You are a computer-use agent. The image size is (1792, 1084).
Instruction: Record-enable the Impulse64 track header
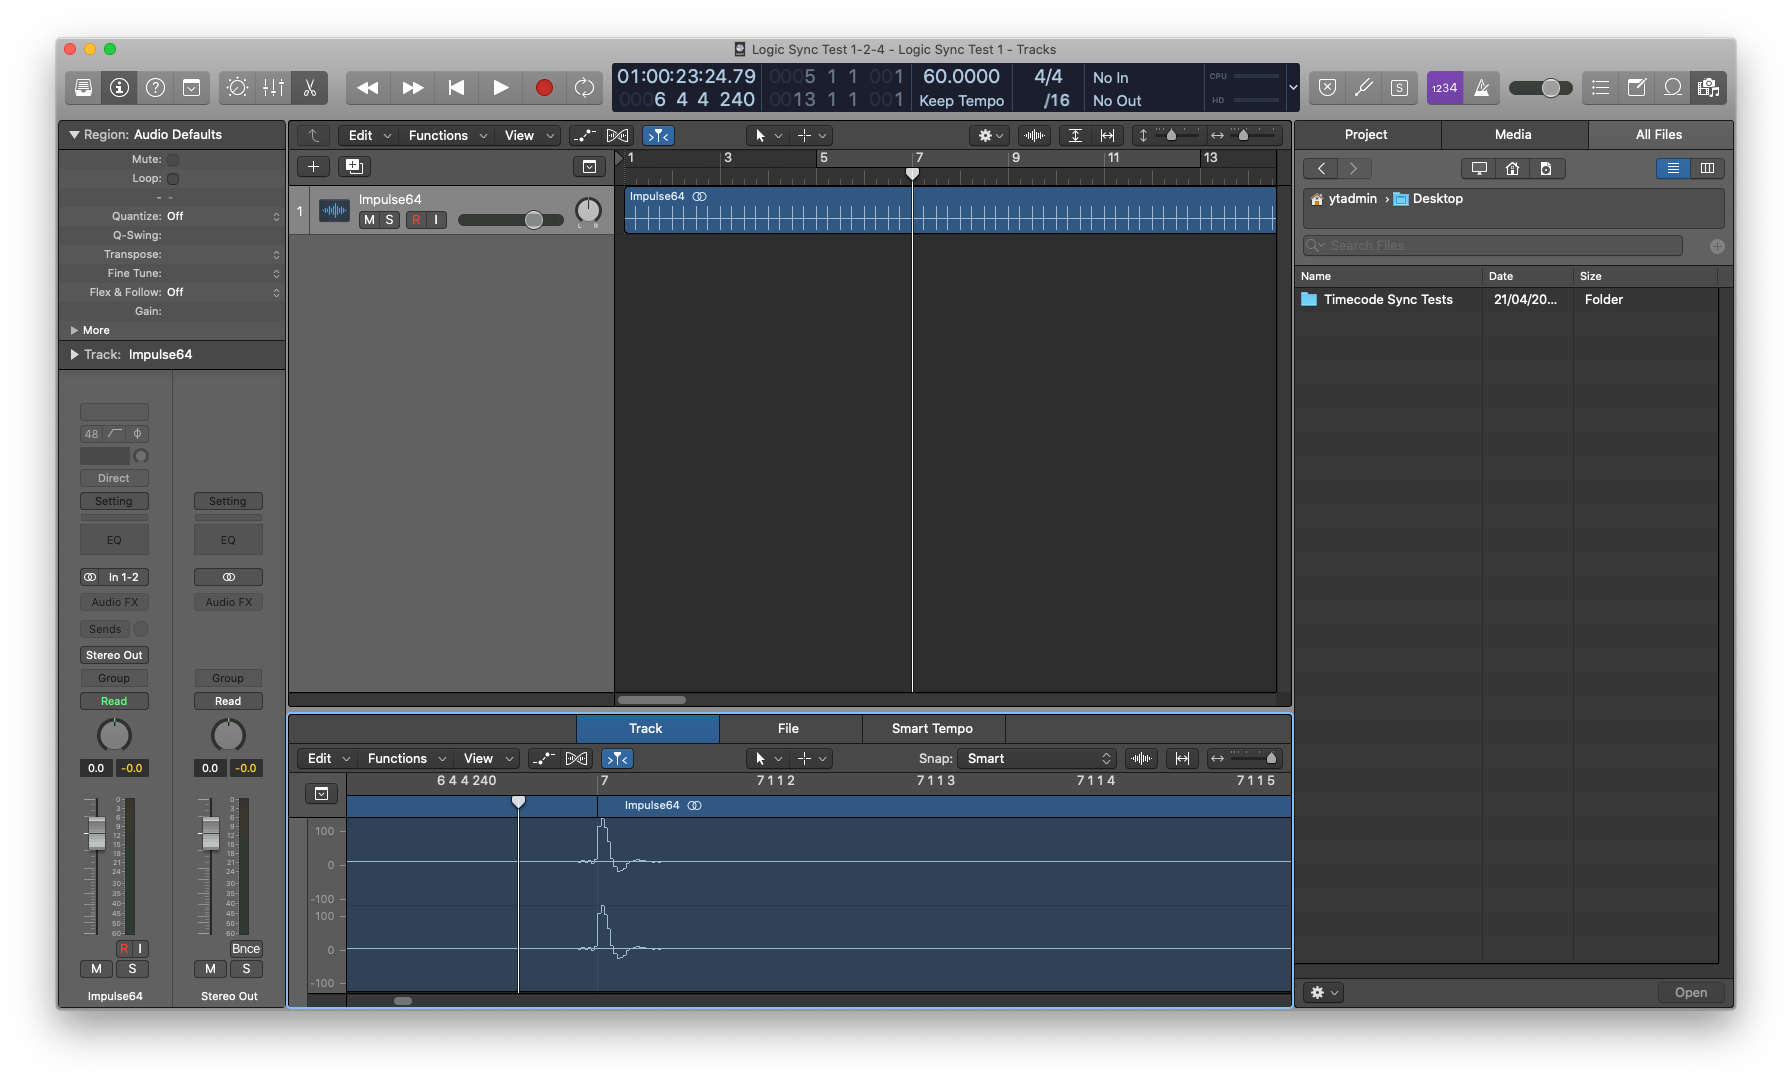pos(416,220)
